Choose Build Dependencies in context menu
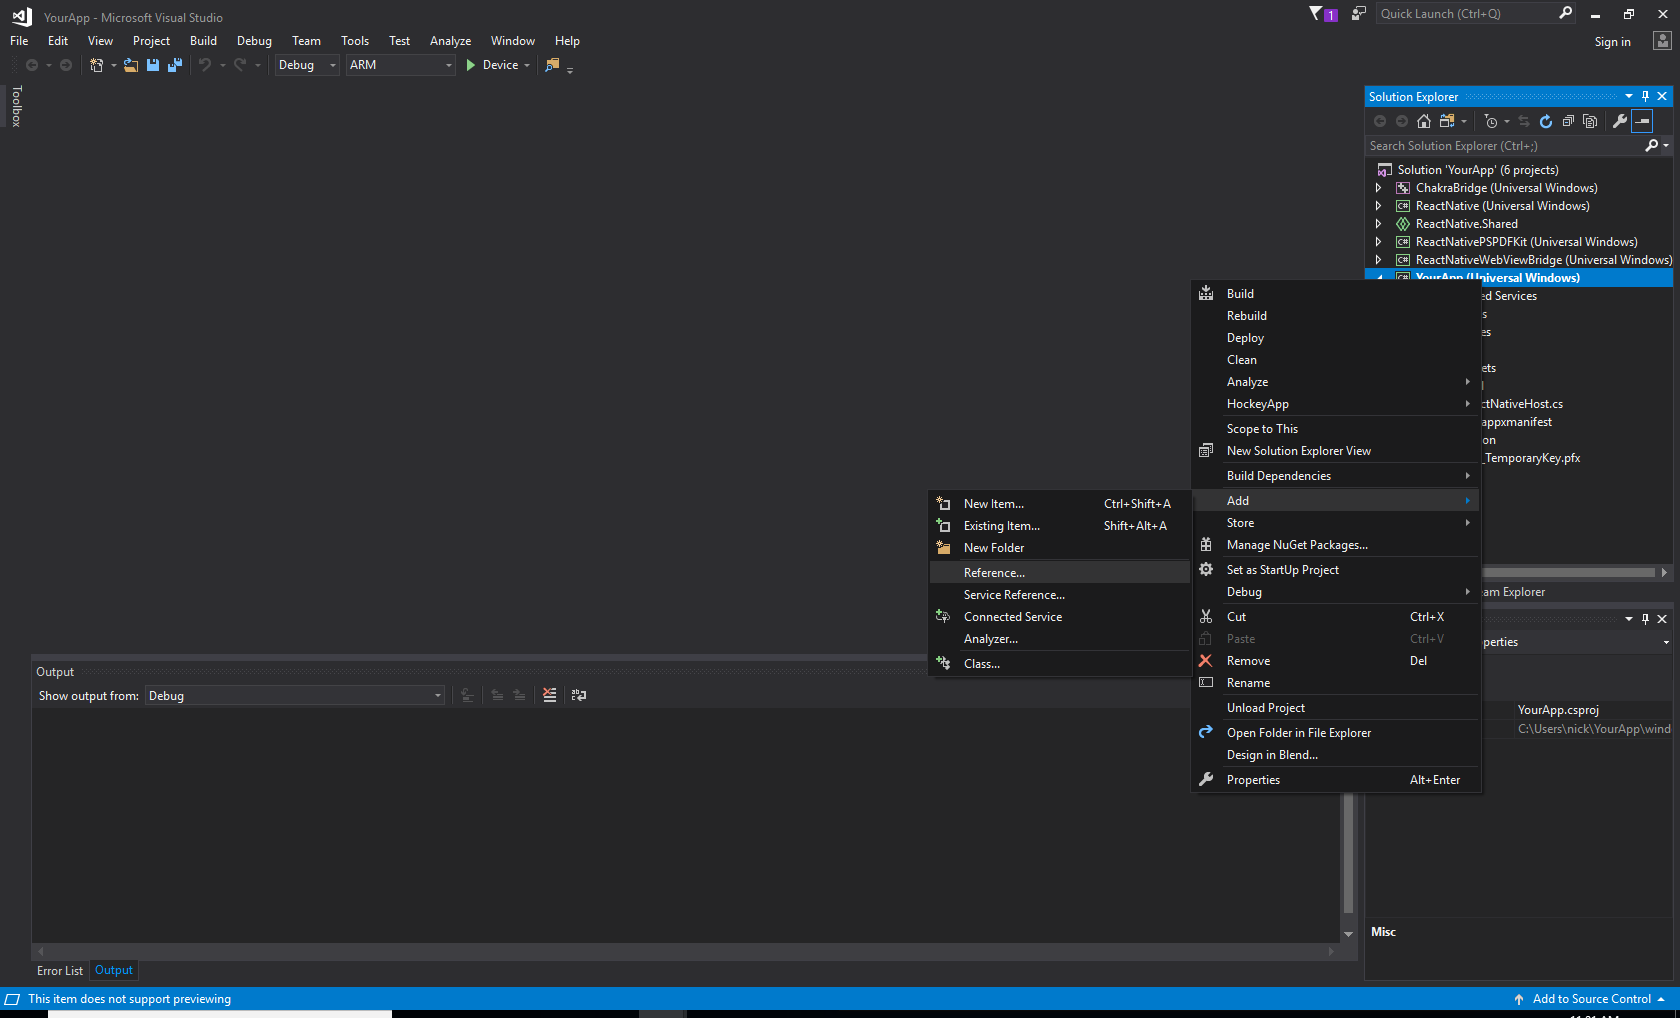This screenshot has height=1018, width=1680. pyautogui.click(x=1336, y=476)
